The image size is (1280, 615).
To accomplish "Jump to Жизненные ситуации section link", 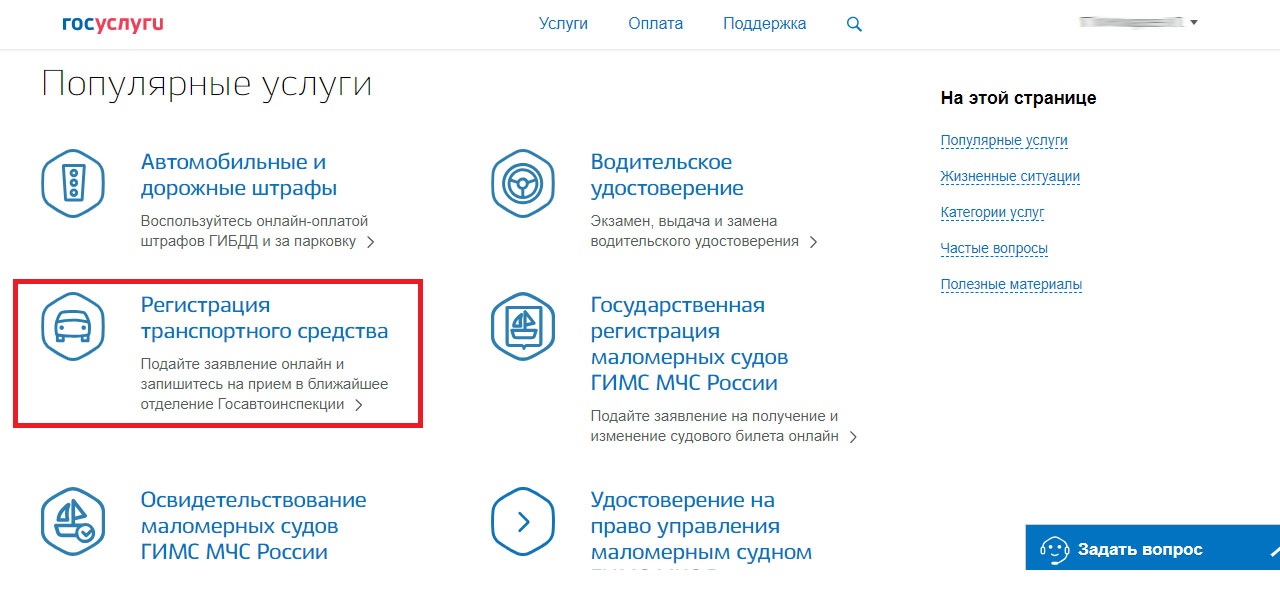I will 1010,177.
